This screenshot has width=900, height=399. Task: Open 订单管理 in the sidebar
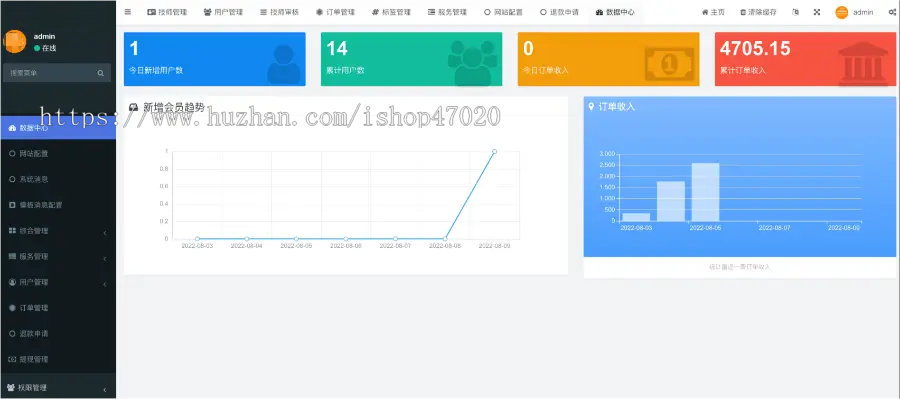point(57,308)
